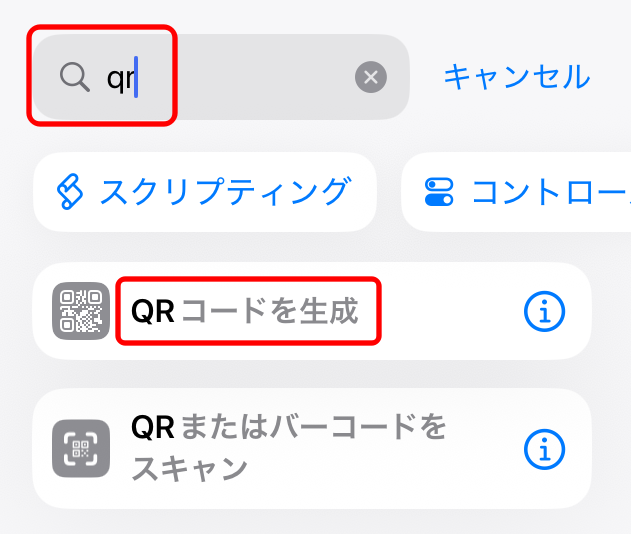631x534 pixels.
Task: Tap the QR code generator icon
Action: pos(81,311)
